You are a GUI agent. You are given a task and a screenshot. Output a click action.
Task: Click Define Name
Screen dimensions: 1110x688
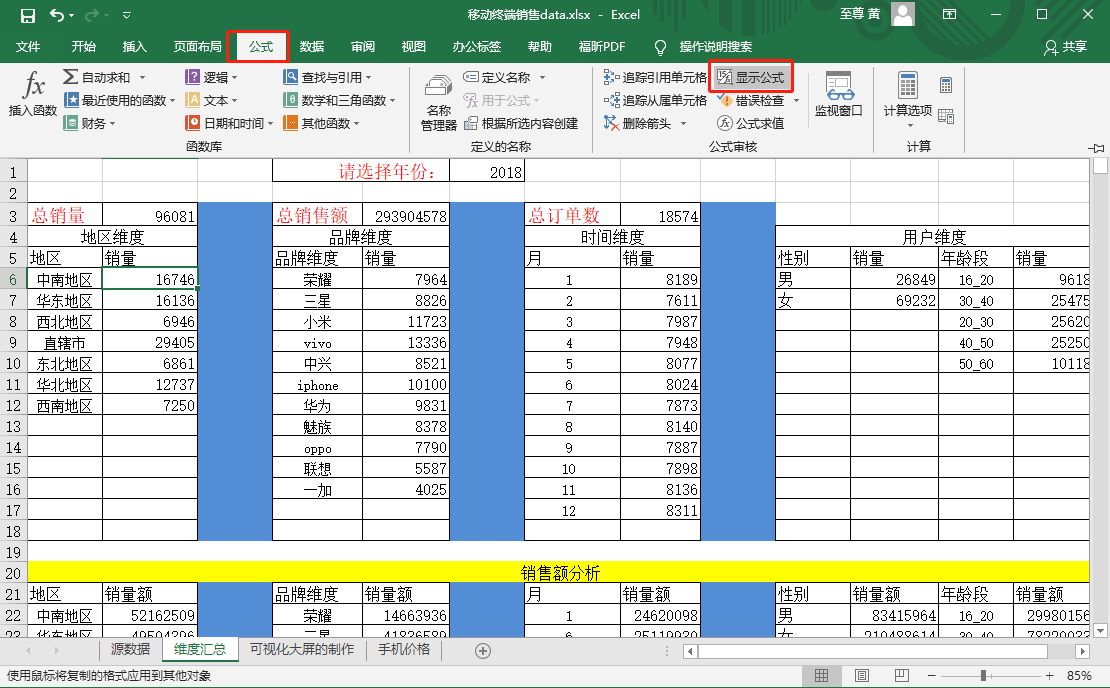(x=497, y=77)
